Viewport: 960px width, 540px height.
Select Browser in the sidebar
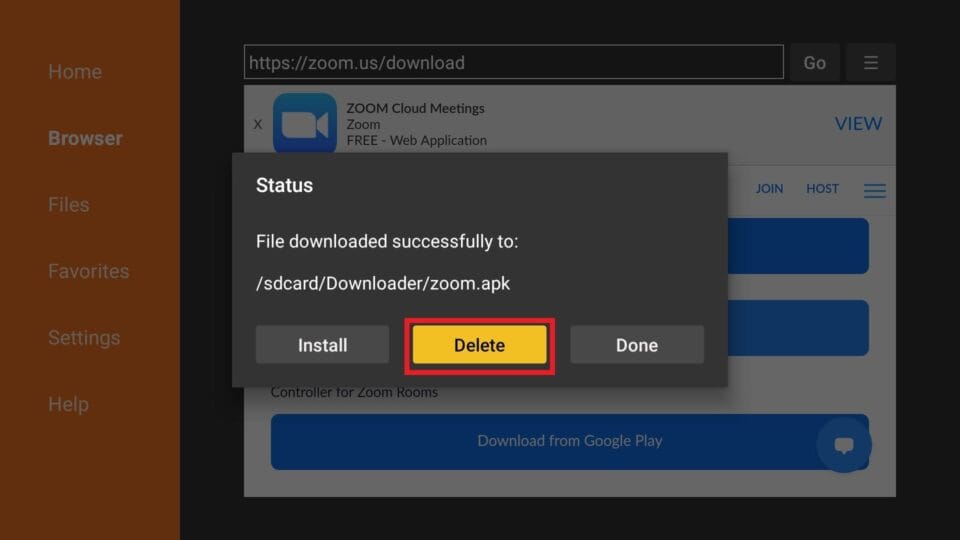tap(85, 138)
